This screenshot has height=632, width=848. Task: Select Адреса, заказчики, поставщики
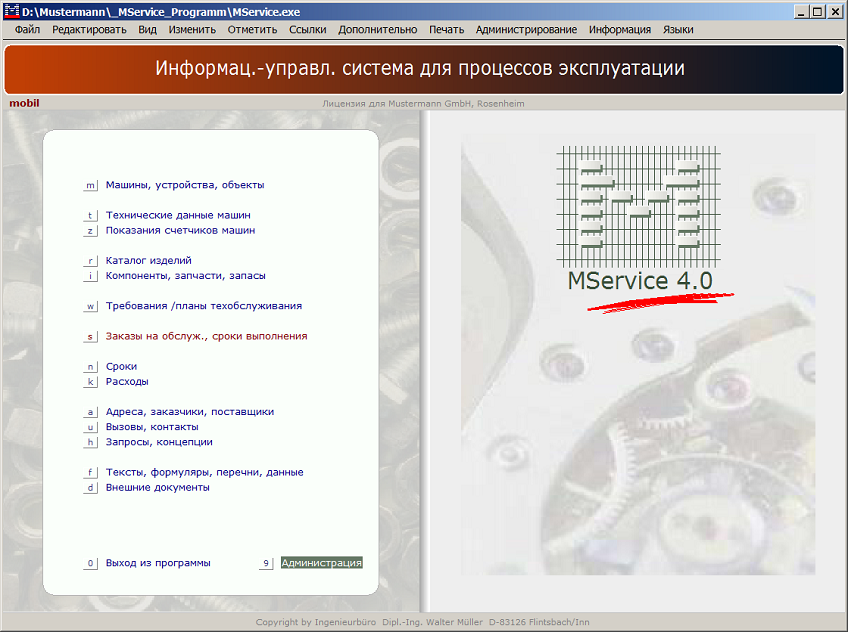189,412
